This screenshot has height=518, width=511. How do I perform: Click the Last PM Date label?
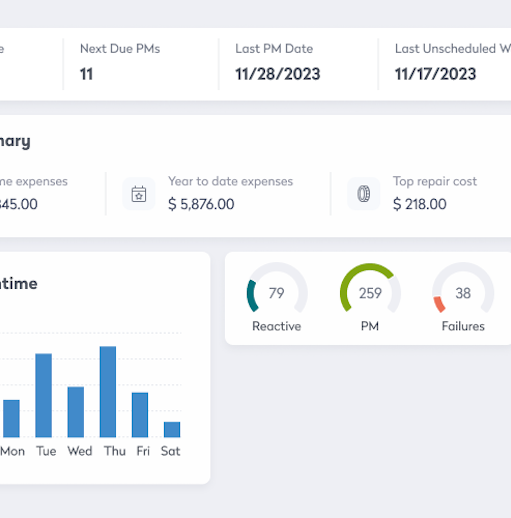[274, 49]
